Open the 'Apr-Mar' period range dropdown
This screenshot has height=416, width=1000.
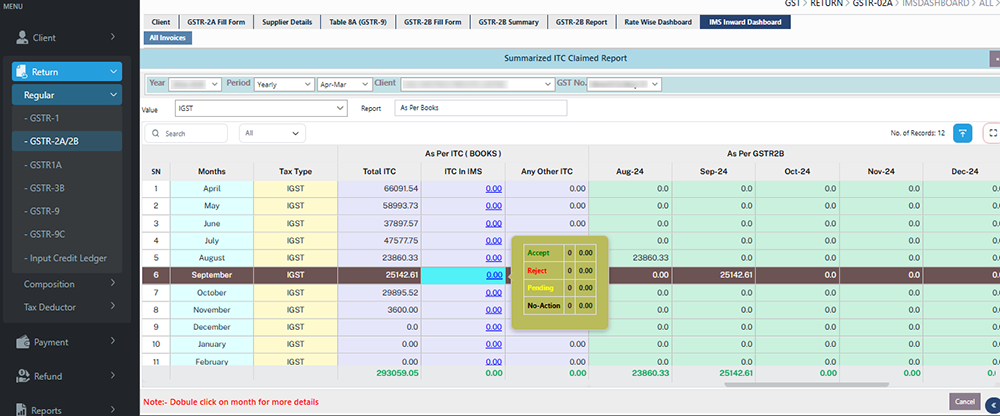pyautogui.click(x=343, y=84)
